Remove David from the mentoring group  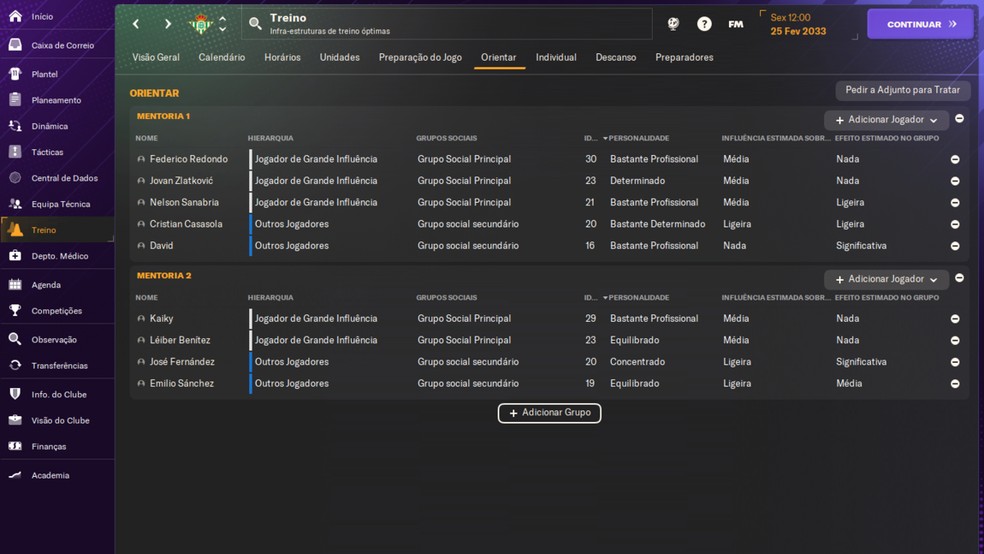click(x=954, y=246)
